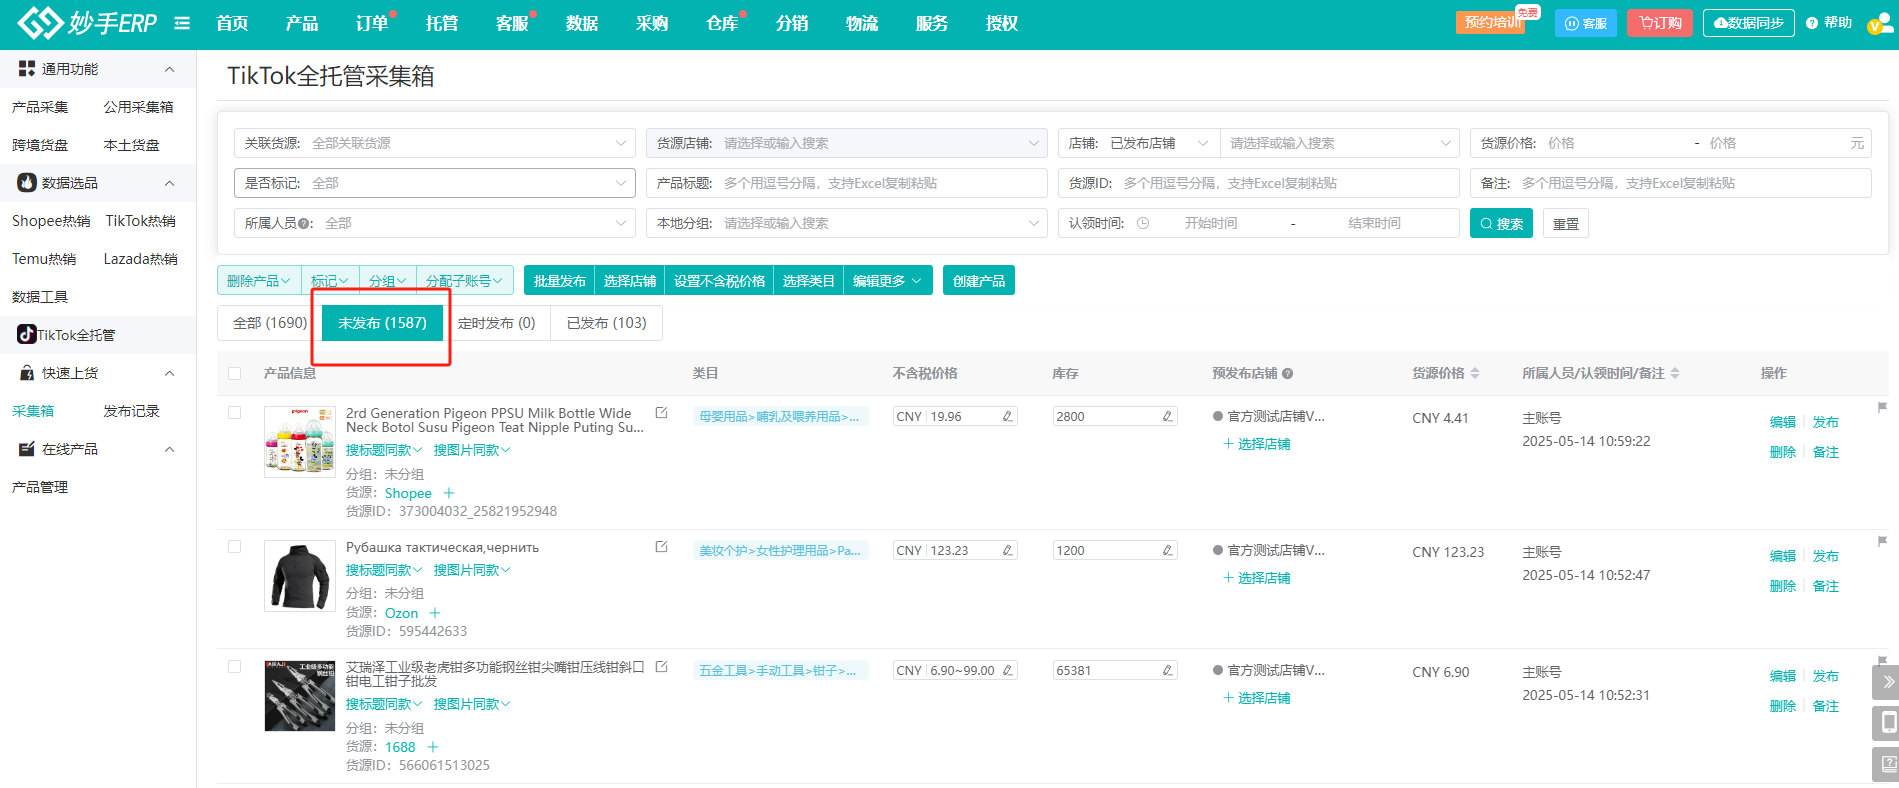Click the pencil icon in the 19.96 price field

pyautogui.click(x=1007, y=416)
